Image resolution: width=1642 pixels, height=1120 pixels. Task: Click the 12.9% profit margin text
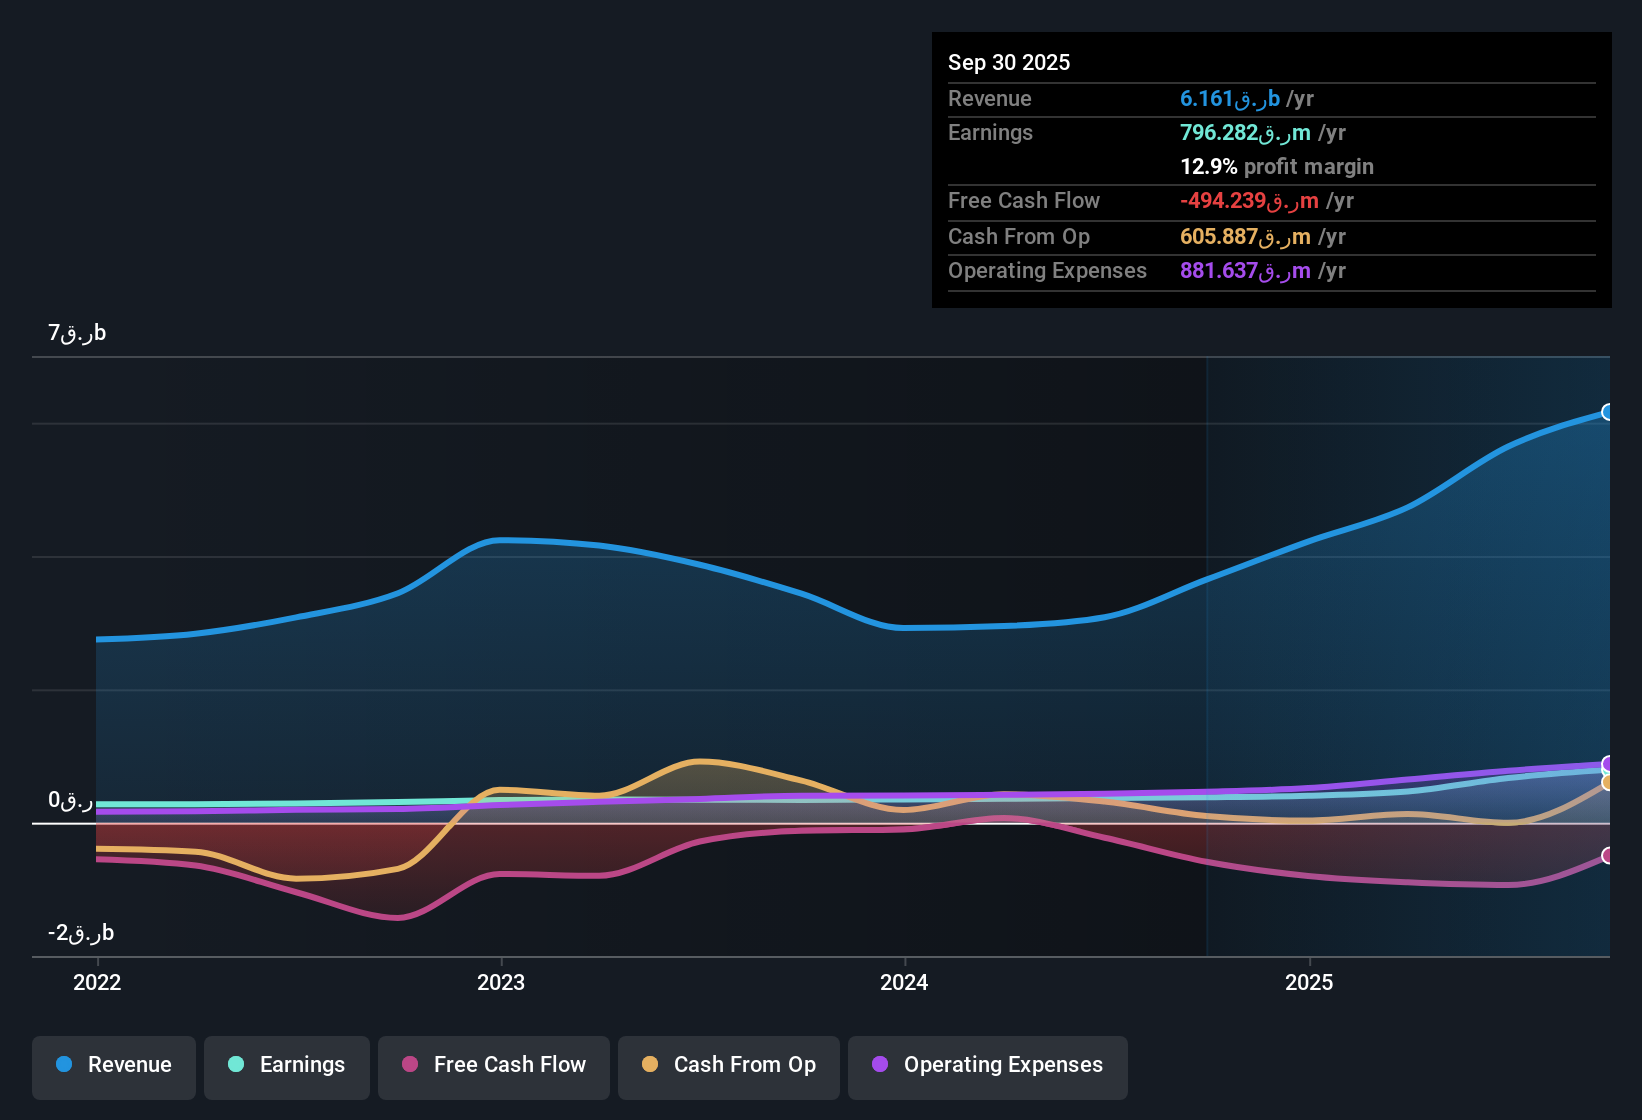1276,167
